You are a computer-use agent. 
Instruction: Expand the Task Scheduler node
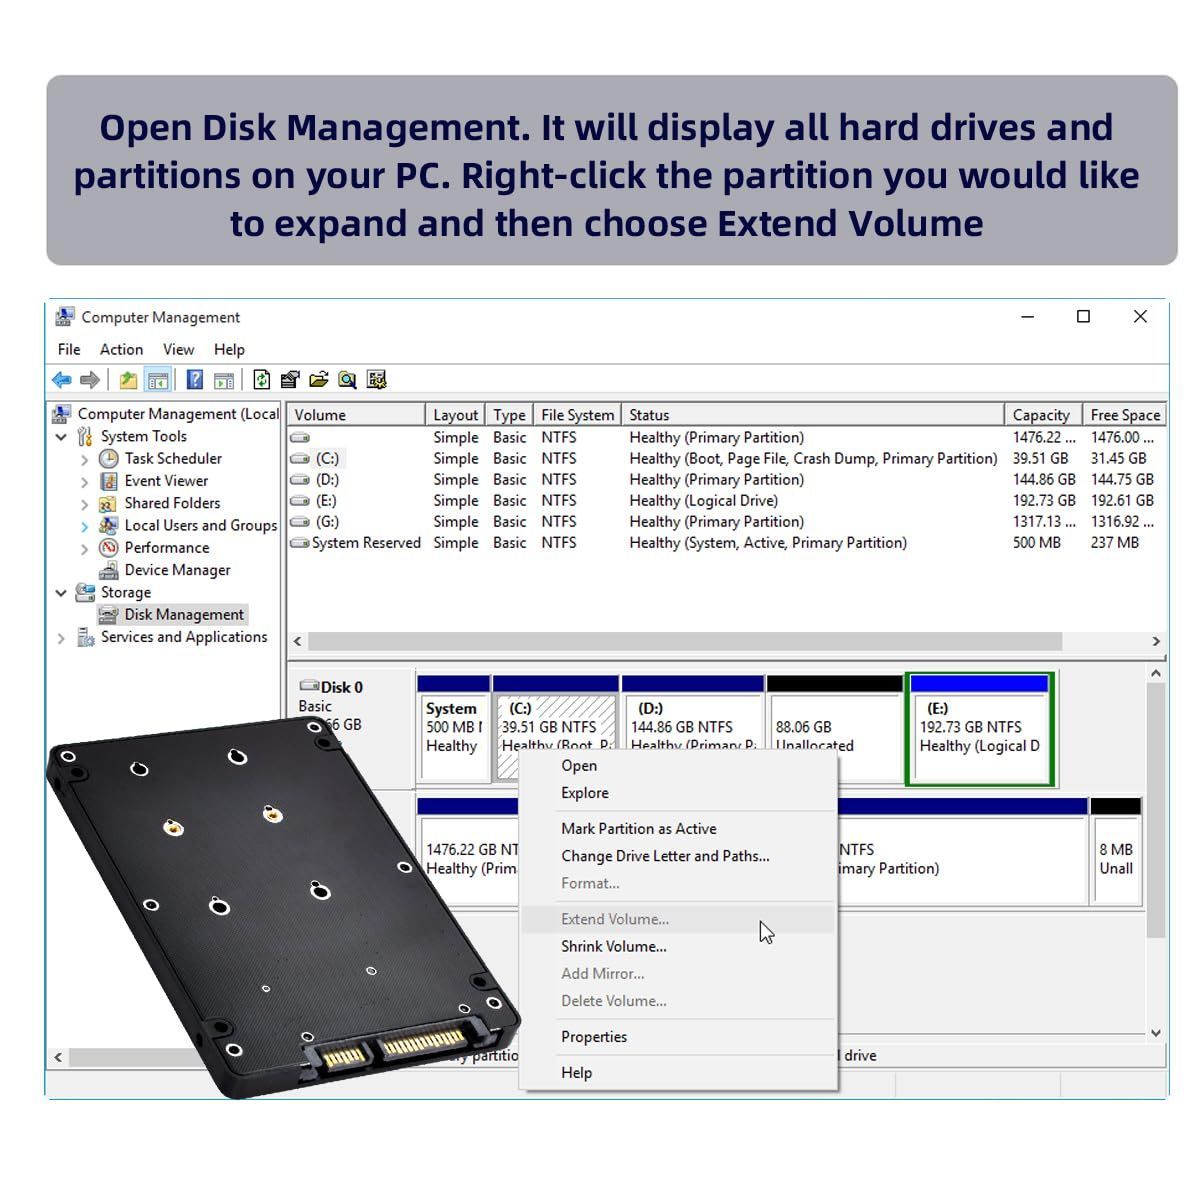tap(84, 460)
